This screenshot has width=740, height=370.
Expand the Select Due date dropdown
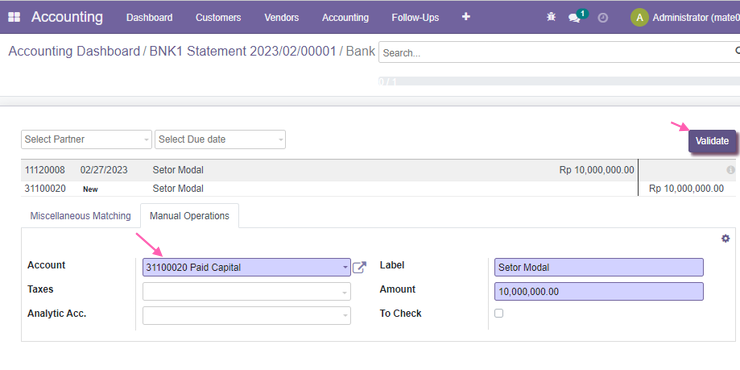tap(220, 139)
